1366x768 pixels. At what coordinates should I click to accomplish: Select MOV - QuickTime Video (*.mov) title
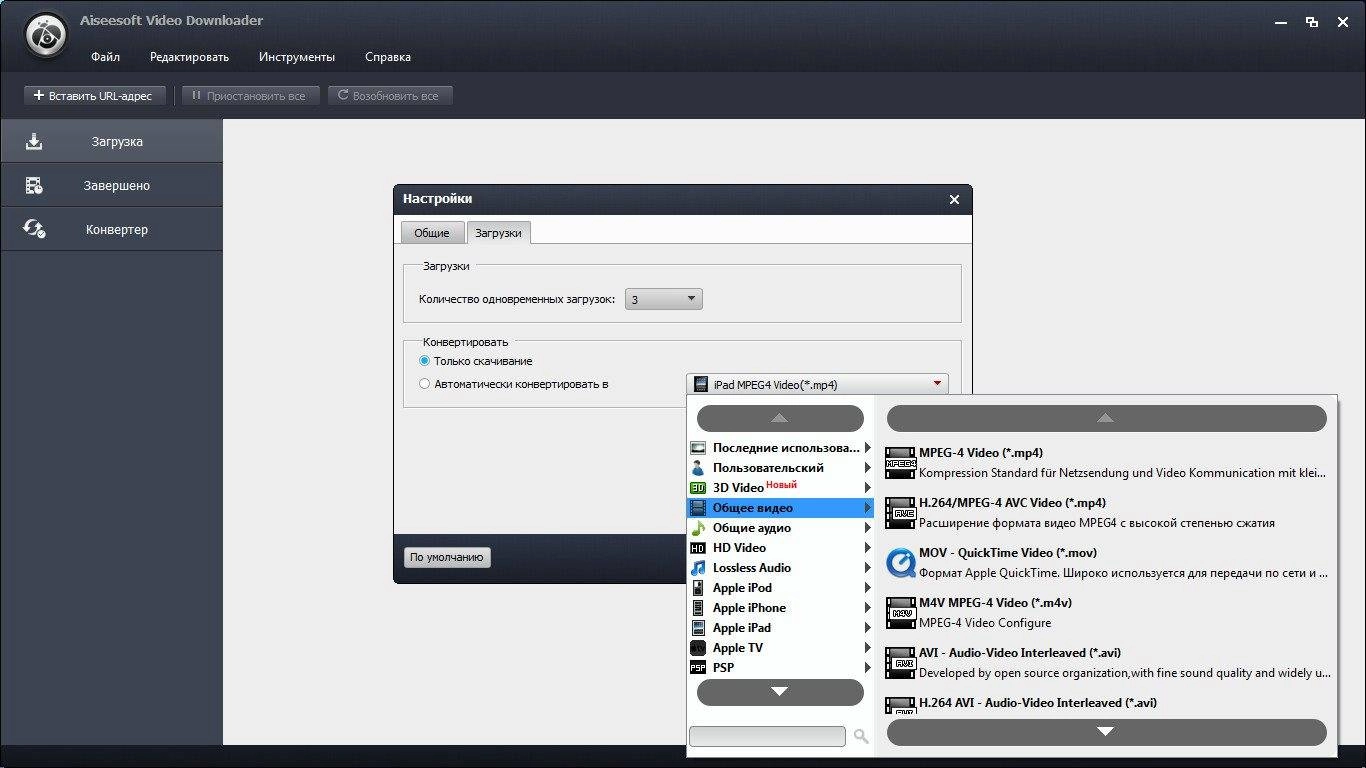coord(1008,553)
